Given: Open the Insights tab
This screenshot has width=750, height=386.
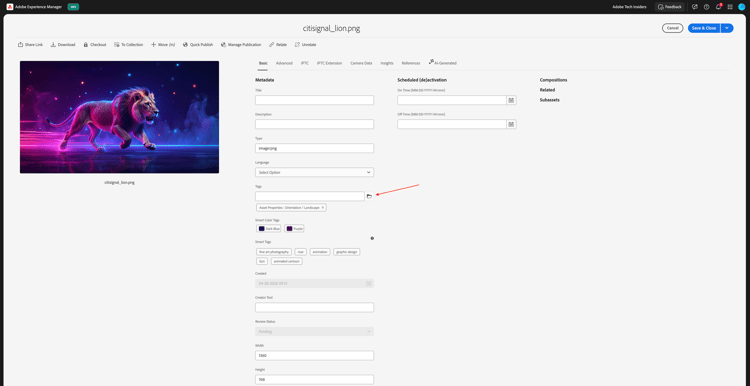Looking at the screenshot, I should click(x=387, y=63).
